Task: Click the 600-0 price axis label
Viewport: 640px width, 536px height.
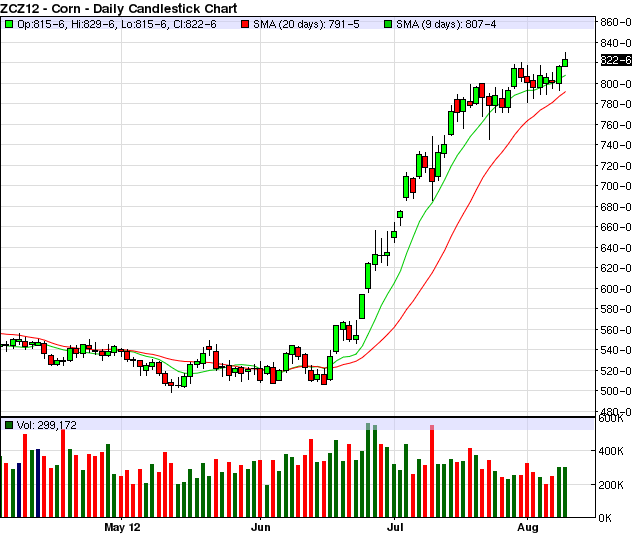Action: point(616,289)
